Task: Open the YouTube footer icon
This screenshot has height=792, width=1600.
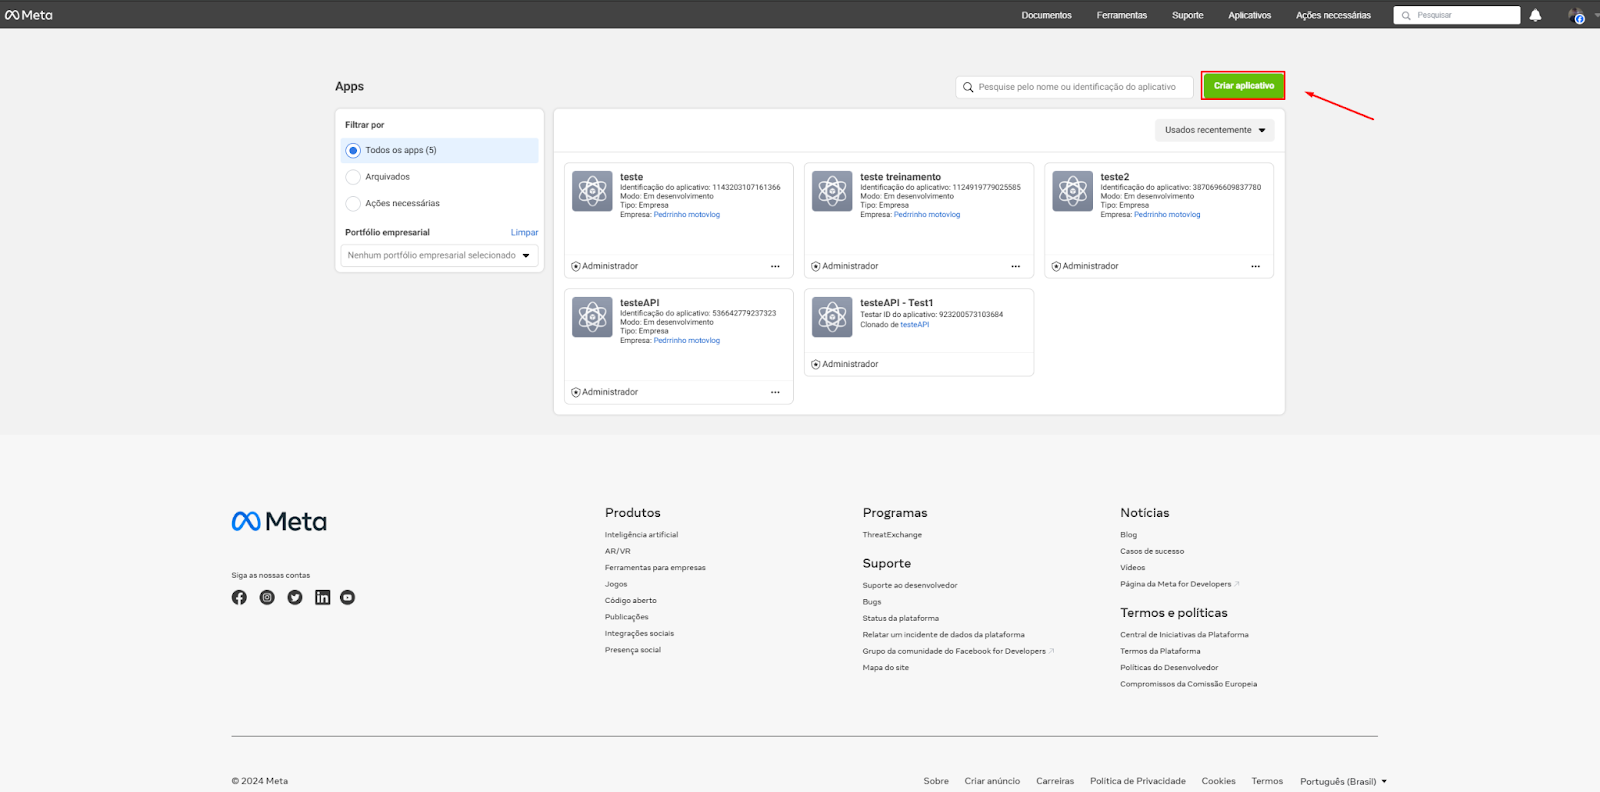Action: pos(348,597)
